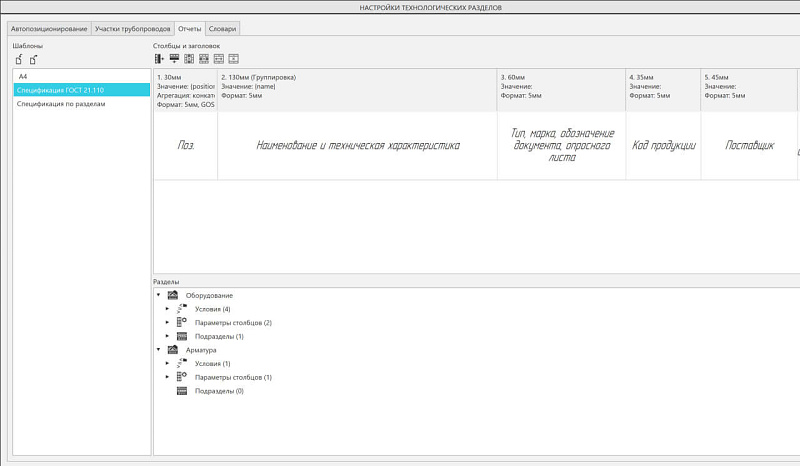800x466 pixels.
Task: Click the second icon under the Шаблоны label
Action: click(33, 60)
